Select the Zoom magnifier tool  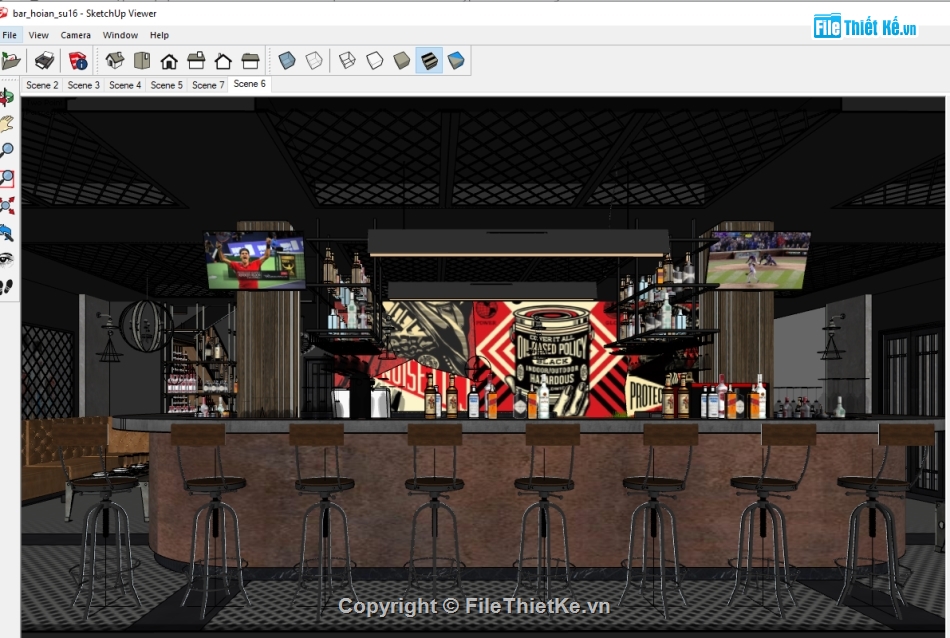pyautogui.click(x=7, y=151)
